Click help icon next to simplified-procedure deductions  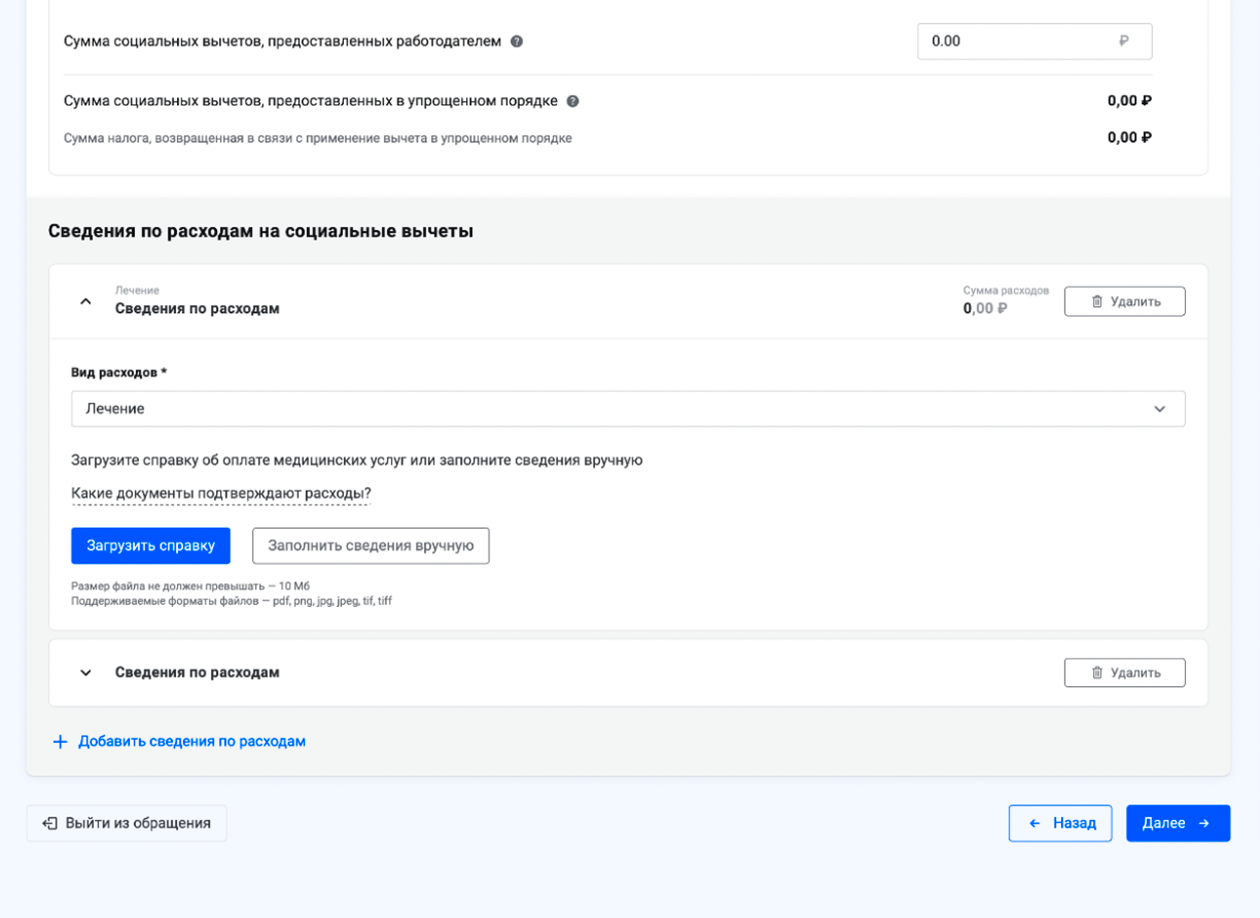tap(573, 101)
